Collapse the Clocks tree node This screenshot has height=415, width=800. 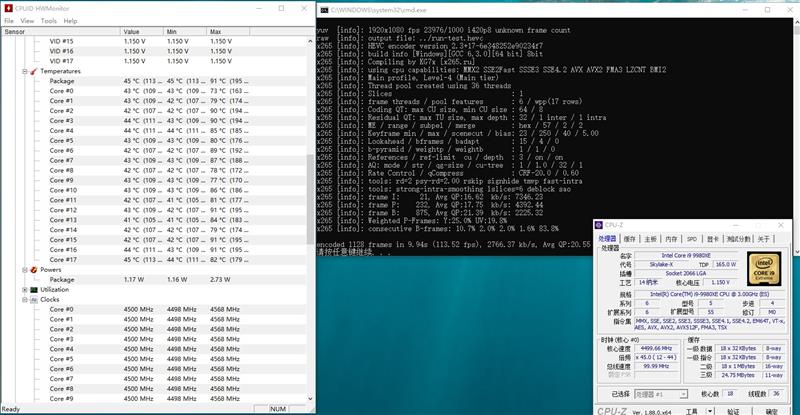(x=24, y=299)
